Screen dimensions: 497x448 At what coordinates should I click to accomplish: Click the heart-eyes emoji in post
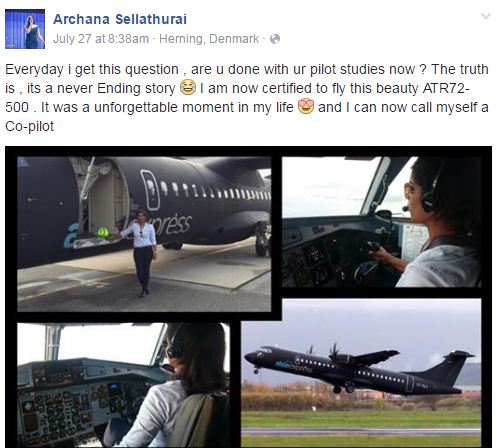pos(306,107)
